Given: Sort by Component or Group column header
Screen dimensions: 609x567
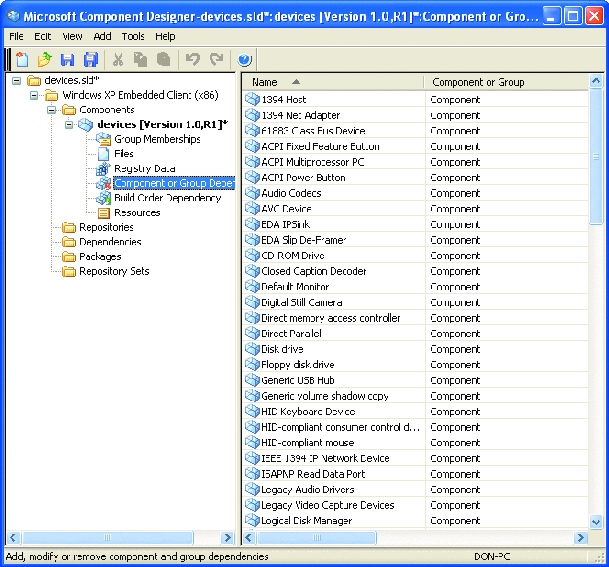Looking at the screenshot, I should [x=506, y=82].
